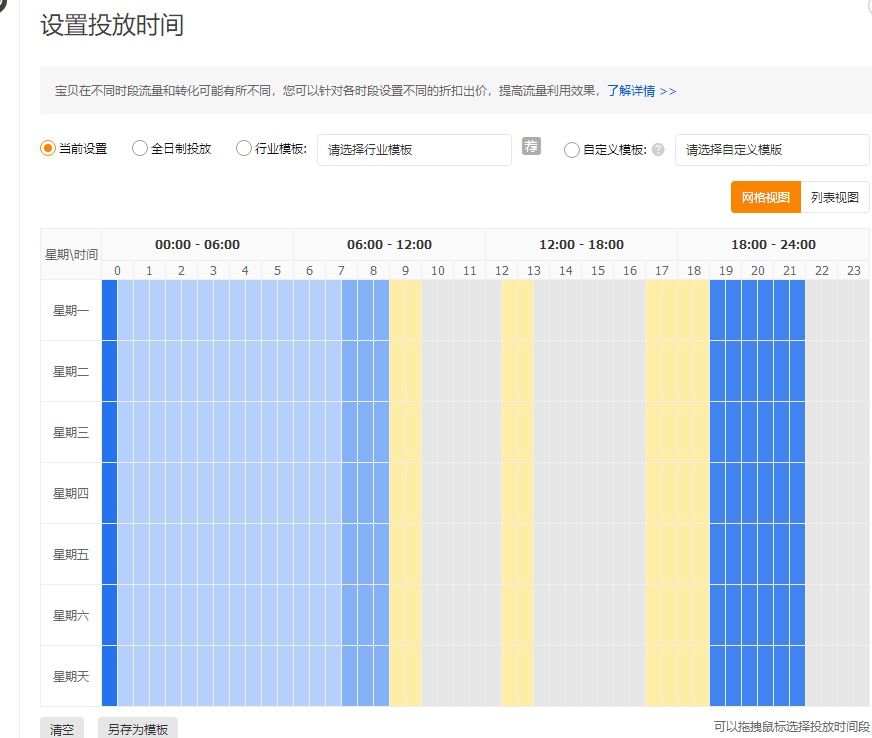Click the 00:00 - 06:00 time header

197,245
